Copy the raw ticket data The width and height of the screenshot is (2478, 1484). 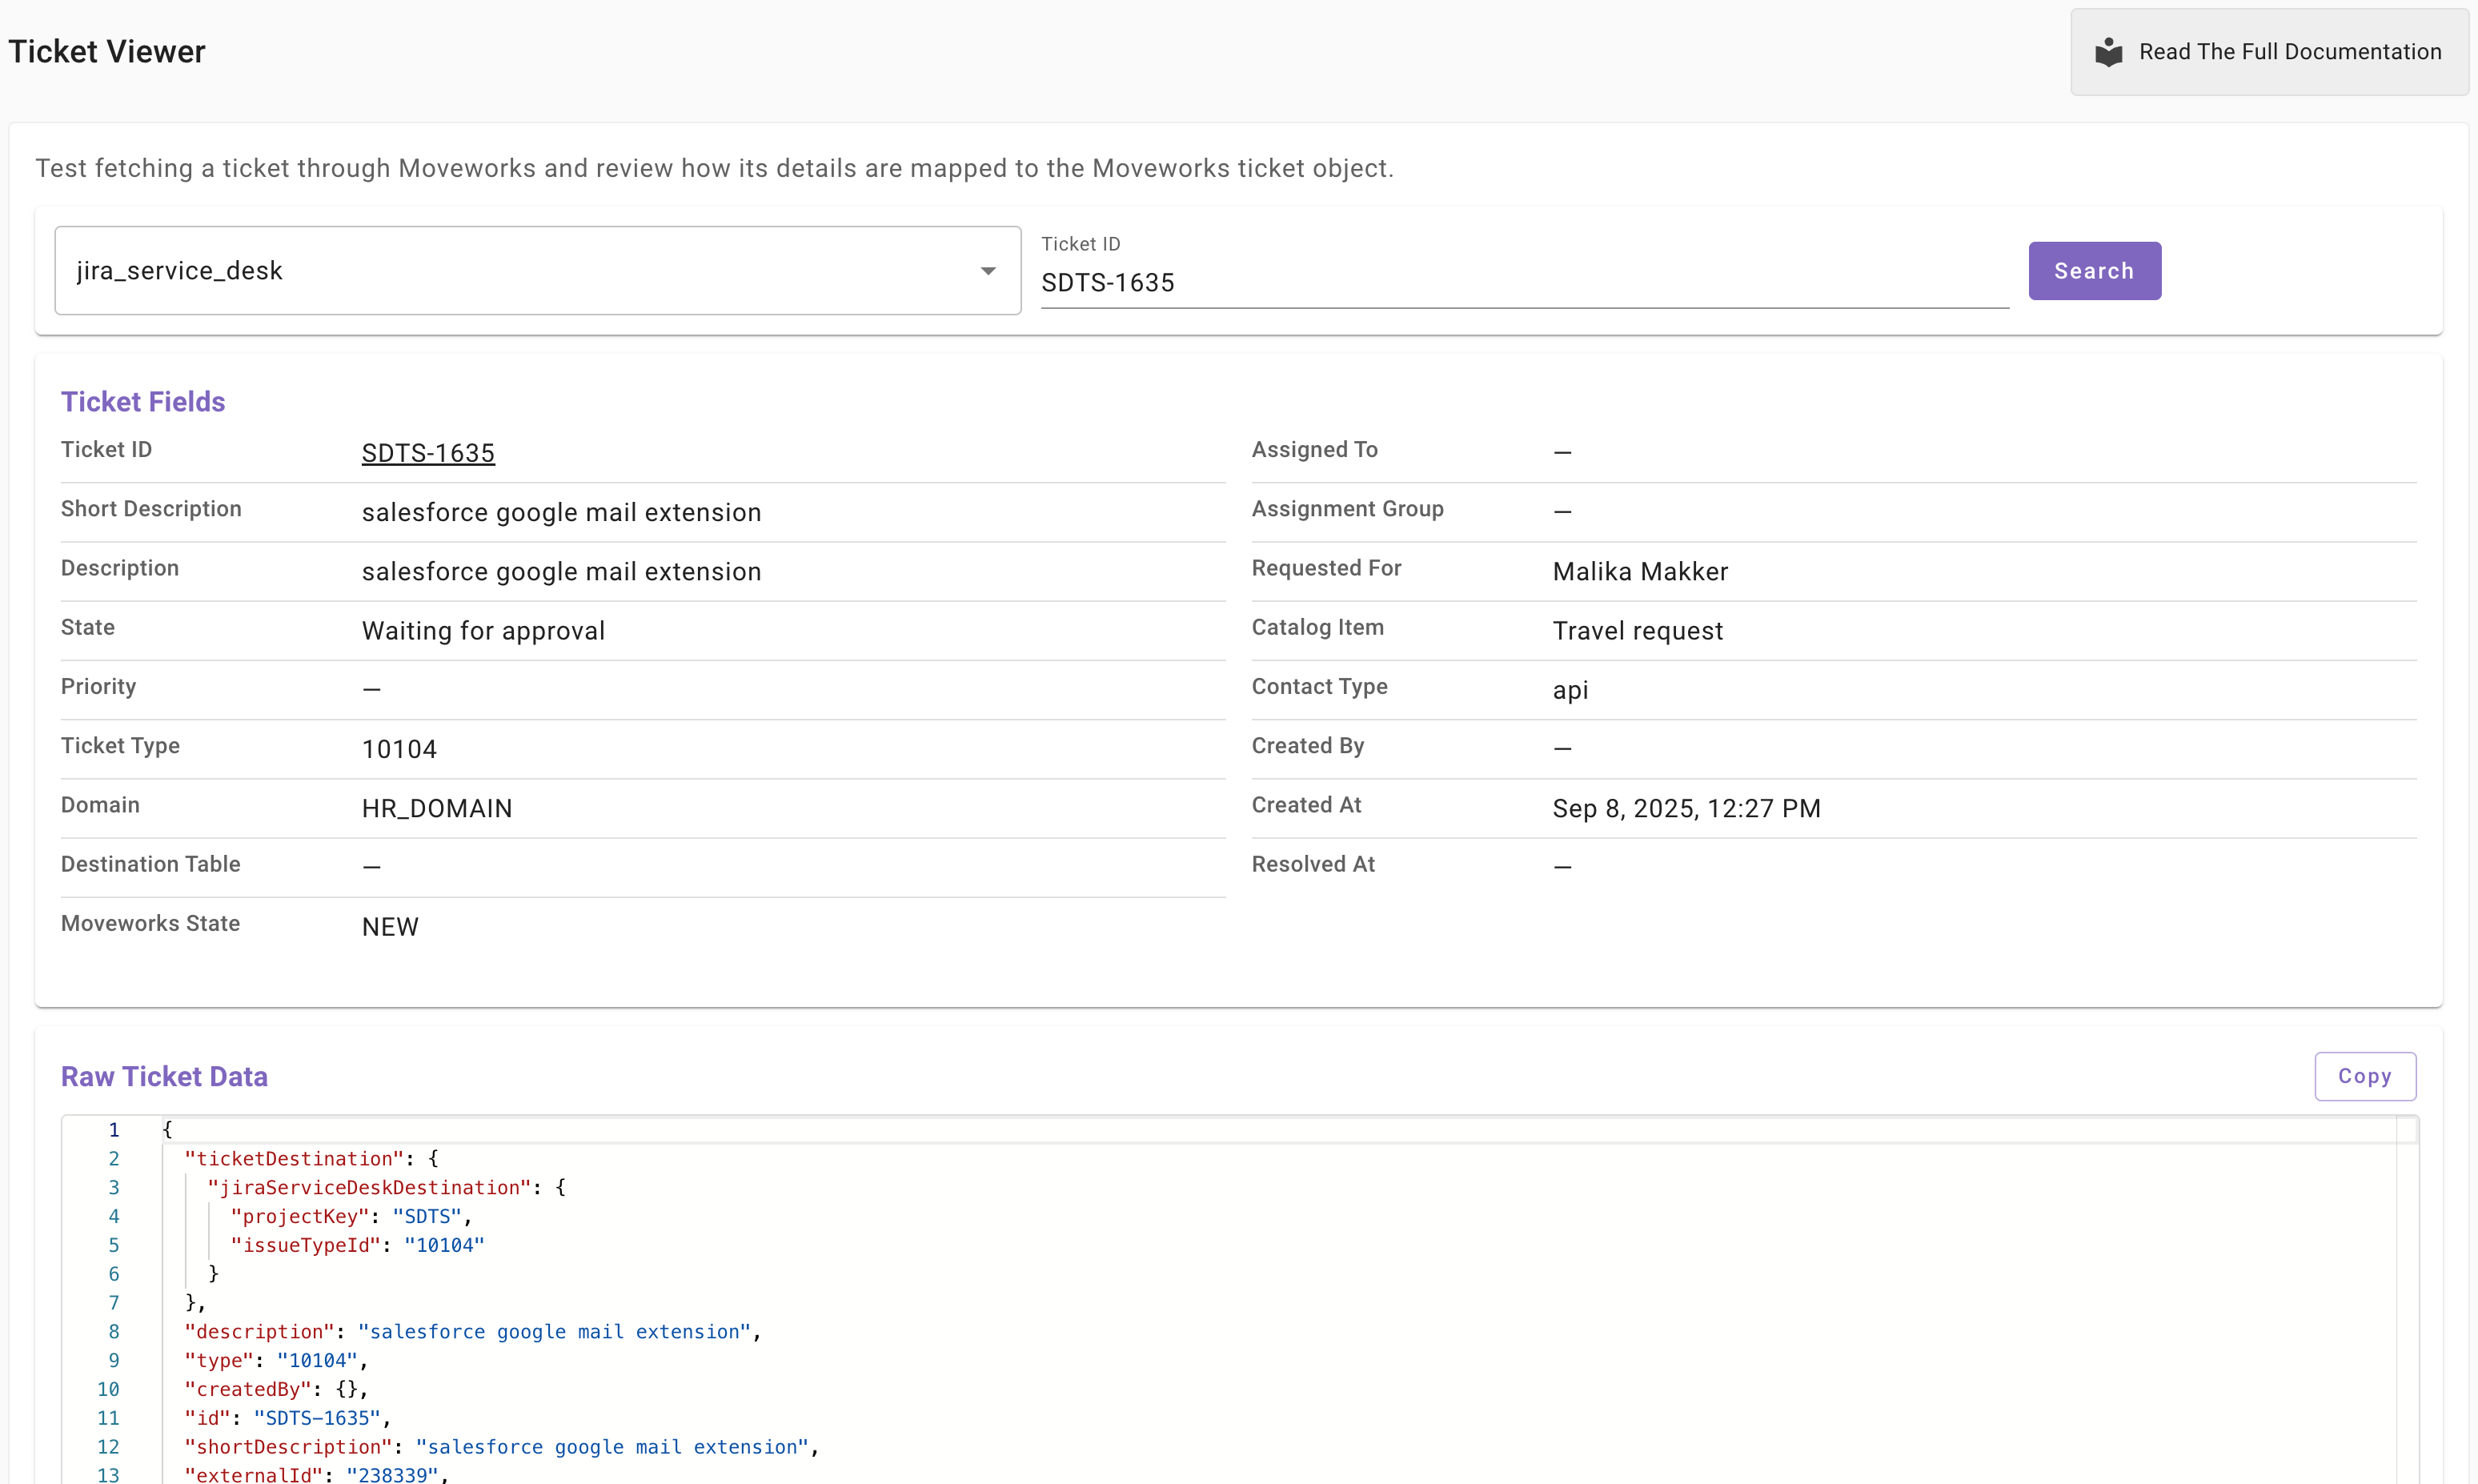(2364, 1076)
